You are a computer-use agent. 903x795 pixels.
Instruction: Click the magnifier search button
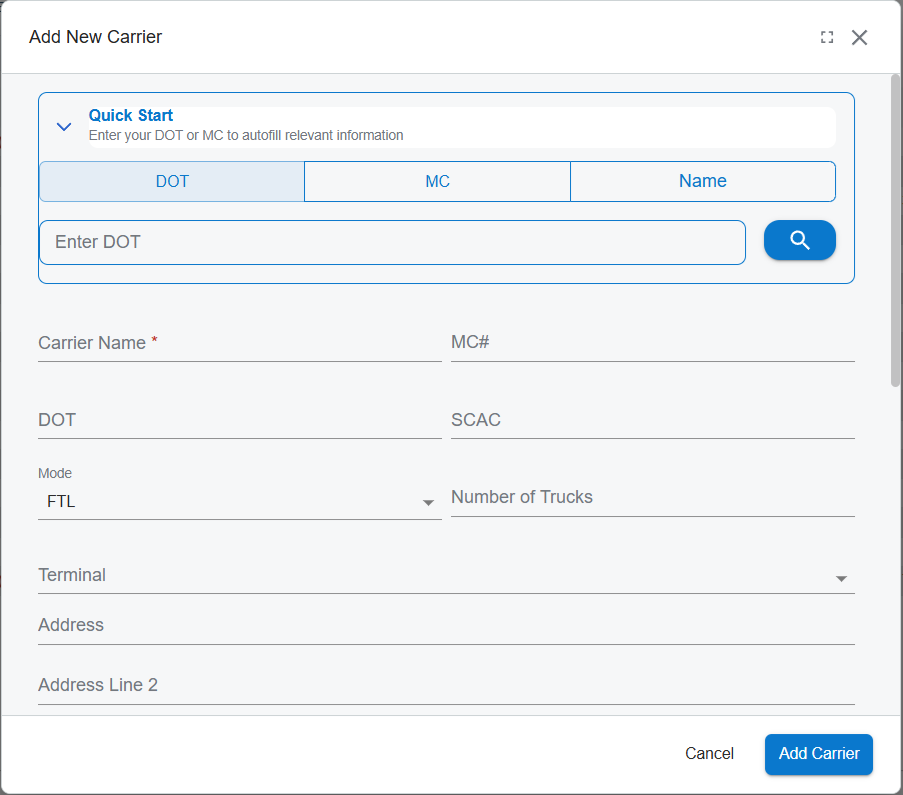[799, 240]
